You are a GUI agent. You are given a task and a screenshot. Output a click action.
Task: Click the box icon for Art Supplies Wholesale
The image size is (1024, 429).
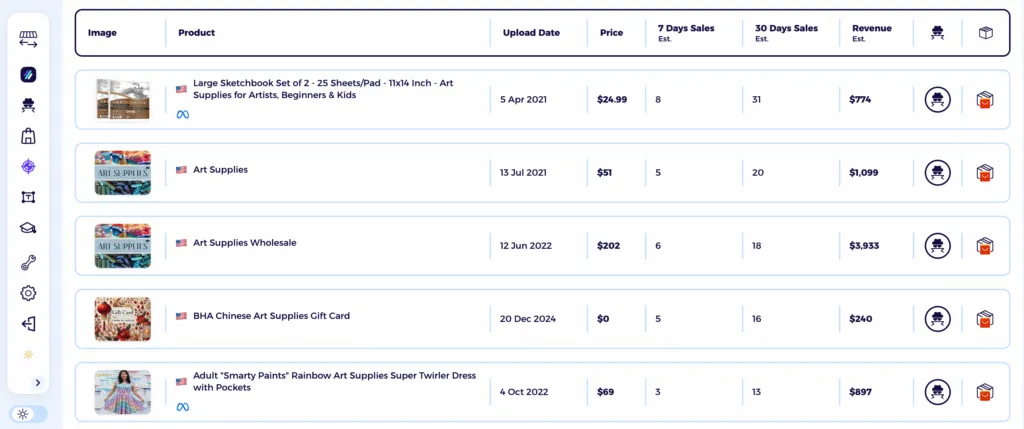coord(985,245)
